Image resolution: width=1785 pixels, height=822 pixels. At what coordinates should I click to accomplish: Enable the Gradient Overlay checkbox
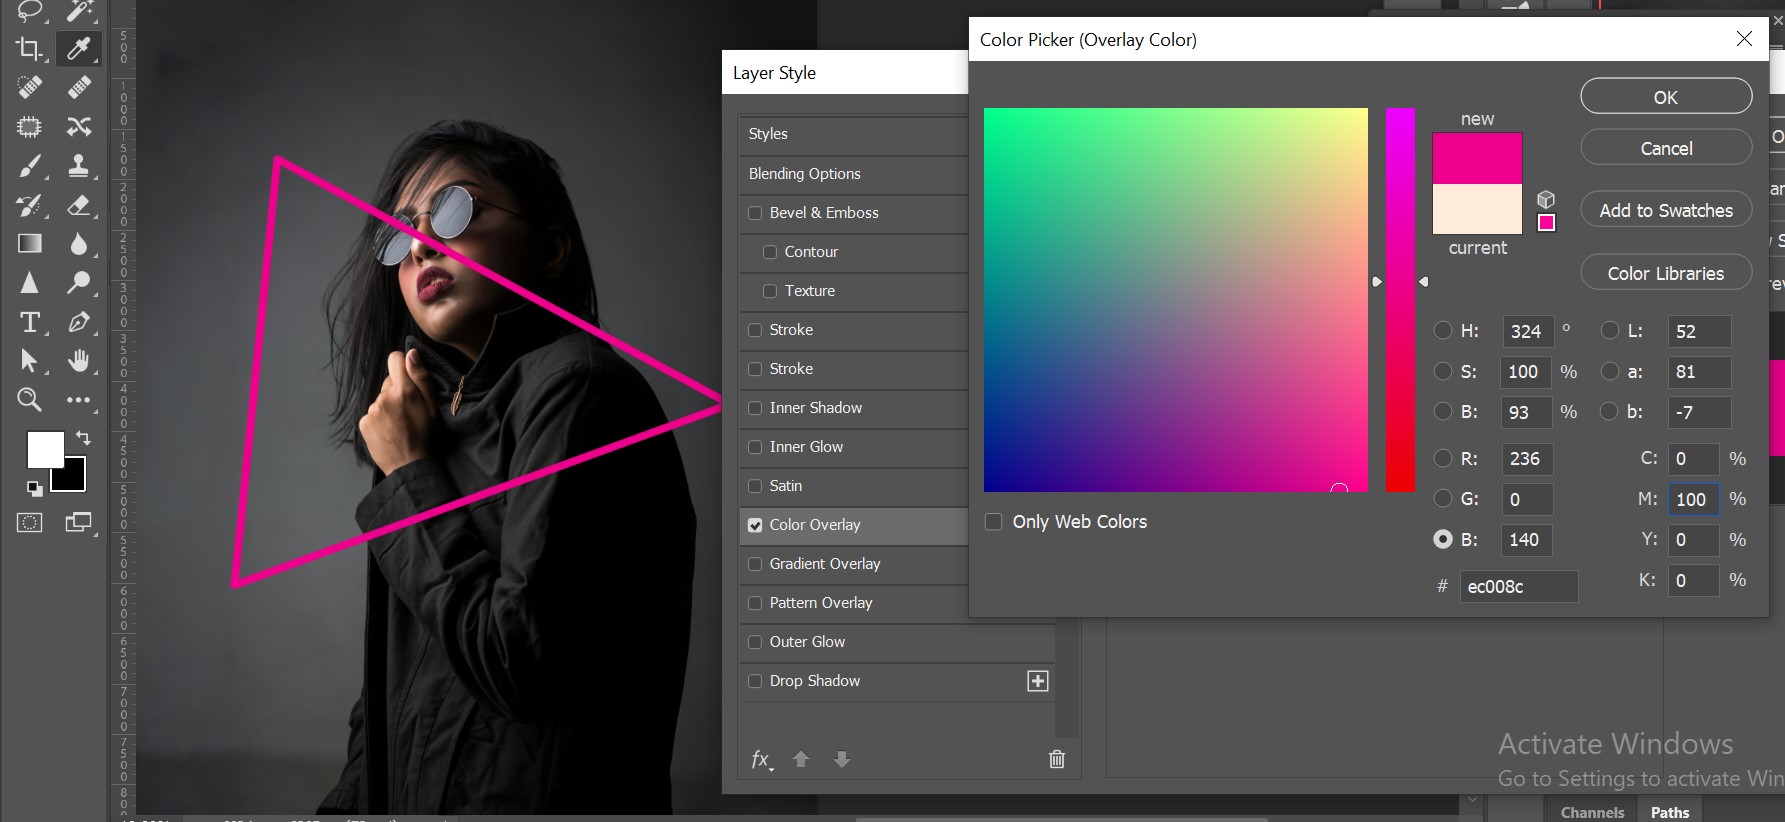[x=755, y=564]
